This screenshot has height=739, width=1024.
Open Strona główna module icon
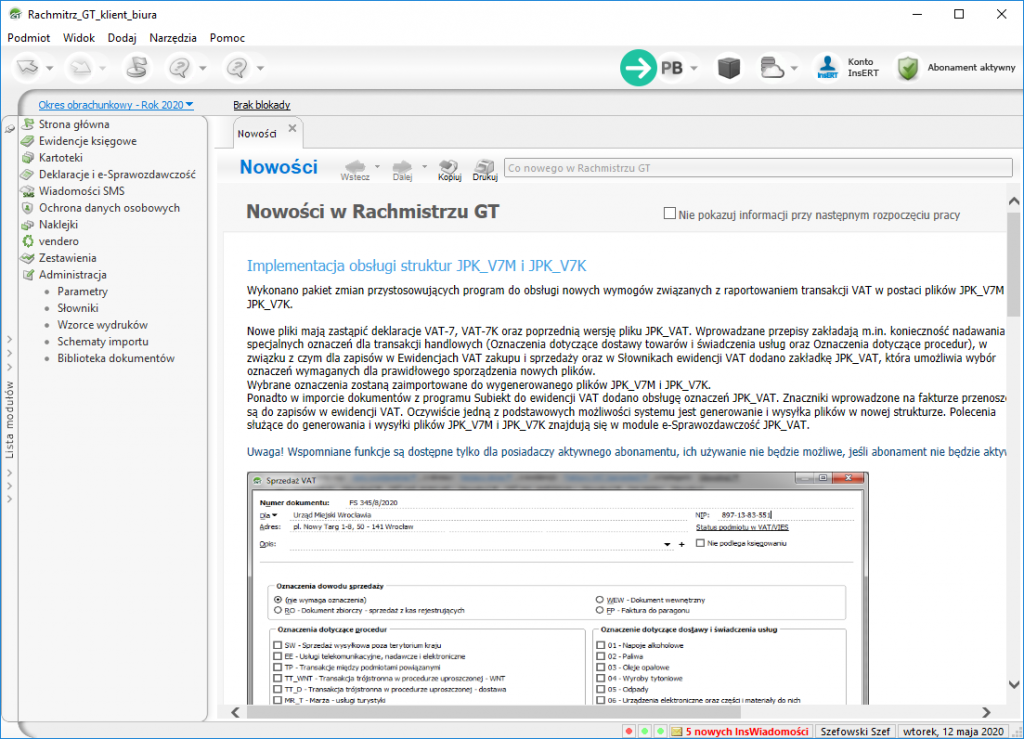pyautogui.click(x=28, y=124)
